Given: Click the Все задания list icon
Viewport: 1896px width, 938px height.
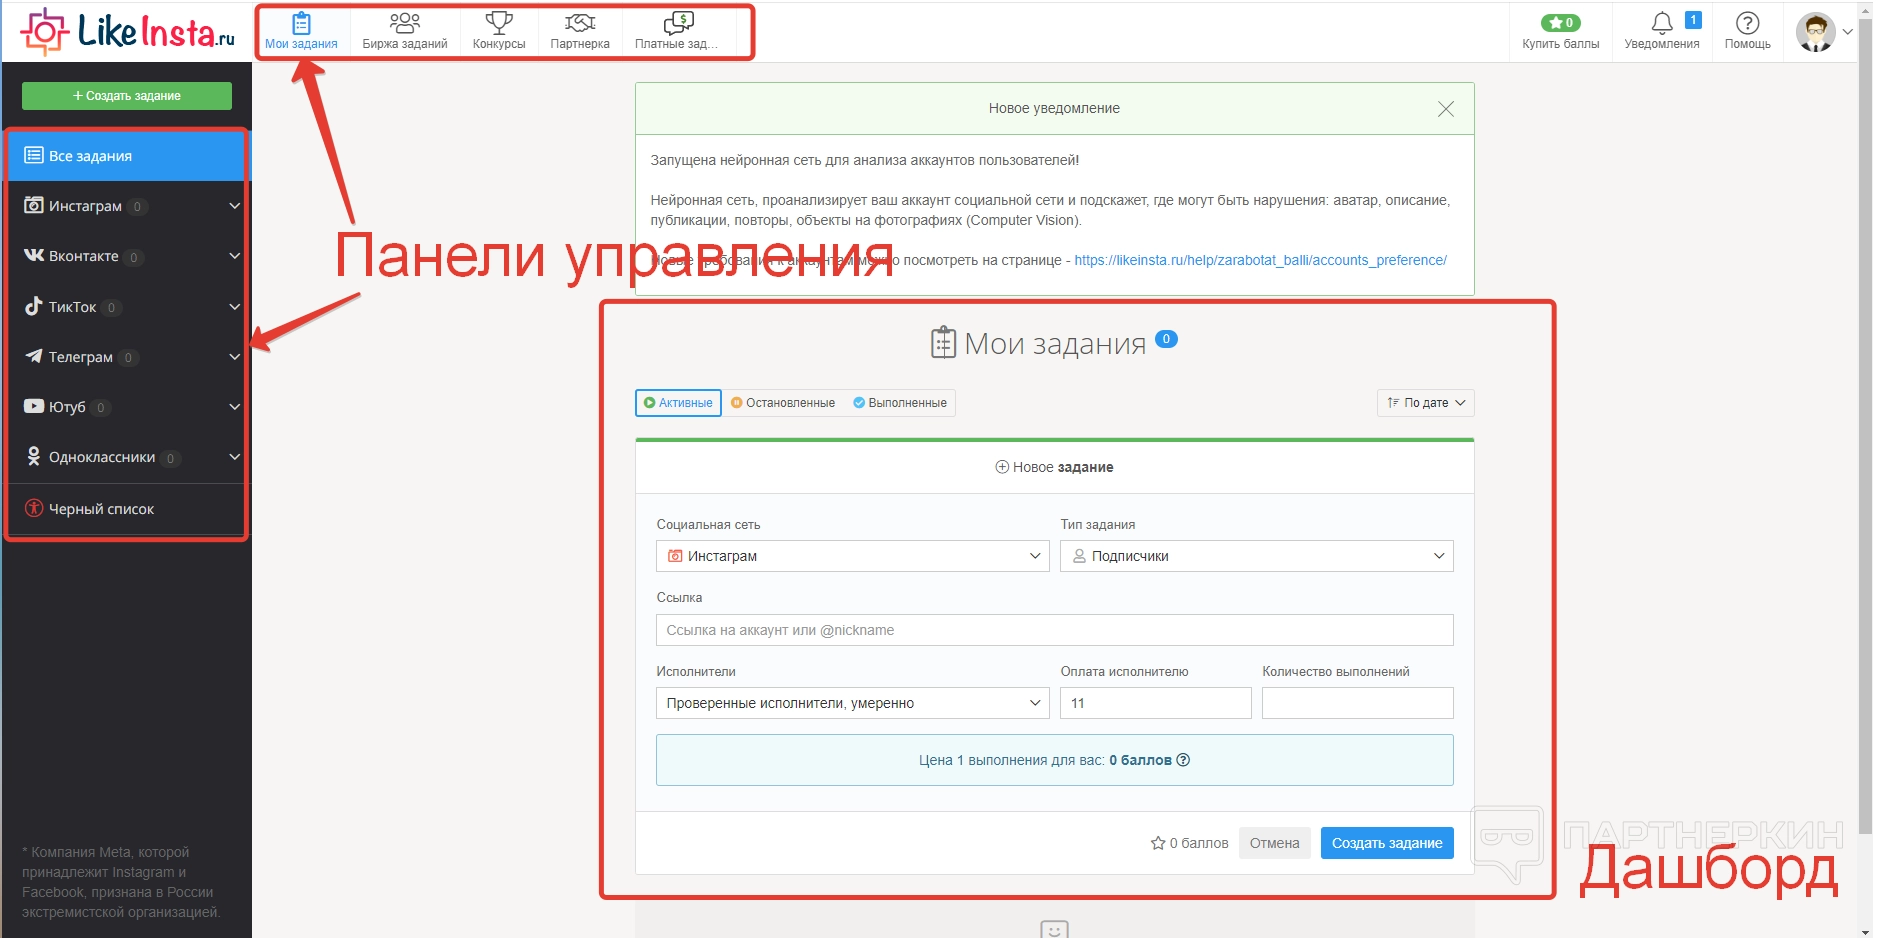Looking at the screenshot, I should click(x=34, y=155).
